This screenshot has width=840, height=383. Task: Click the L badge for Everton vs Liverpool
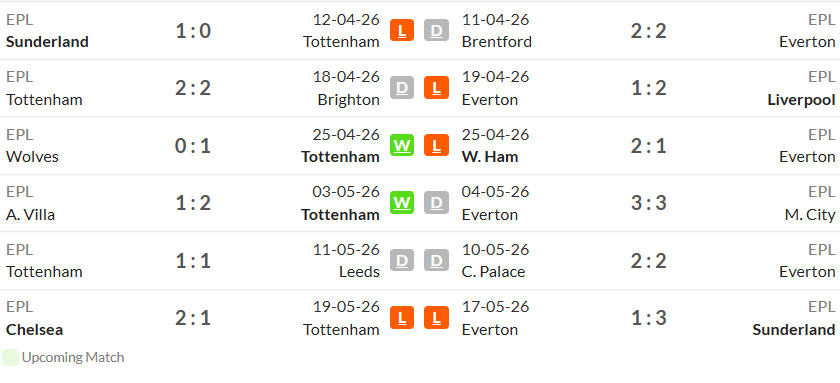click(x=437, y=88)
